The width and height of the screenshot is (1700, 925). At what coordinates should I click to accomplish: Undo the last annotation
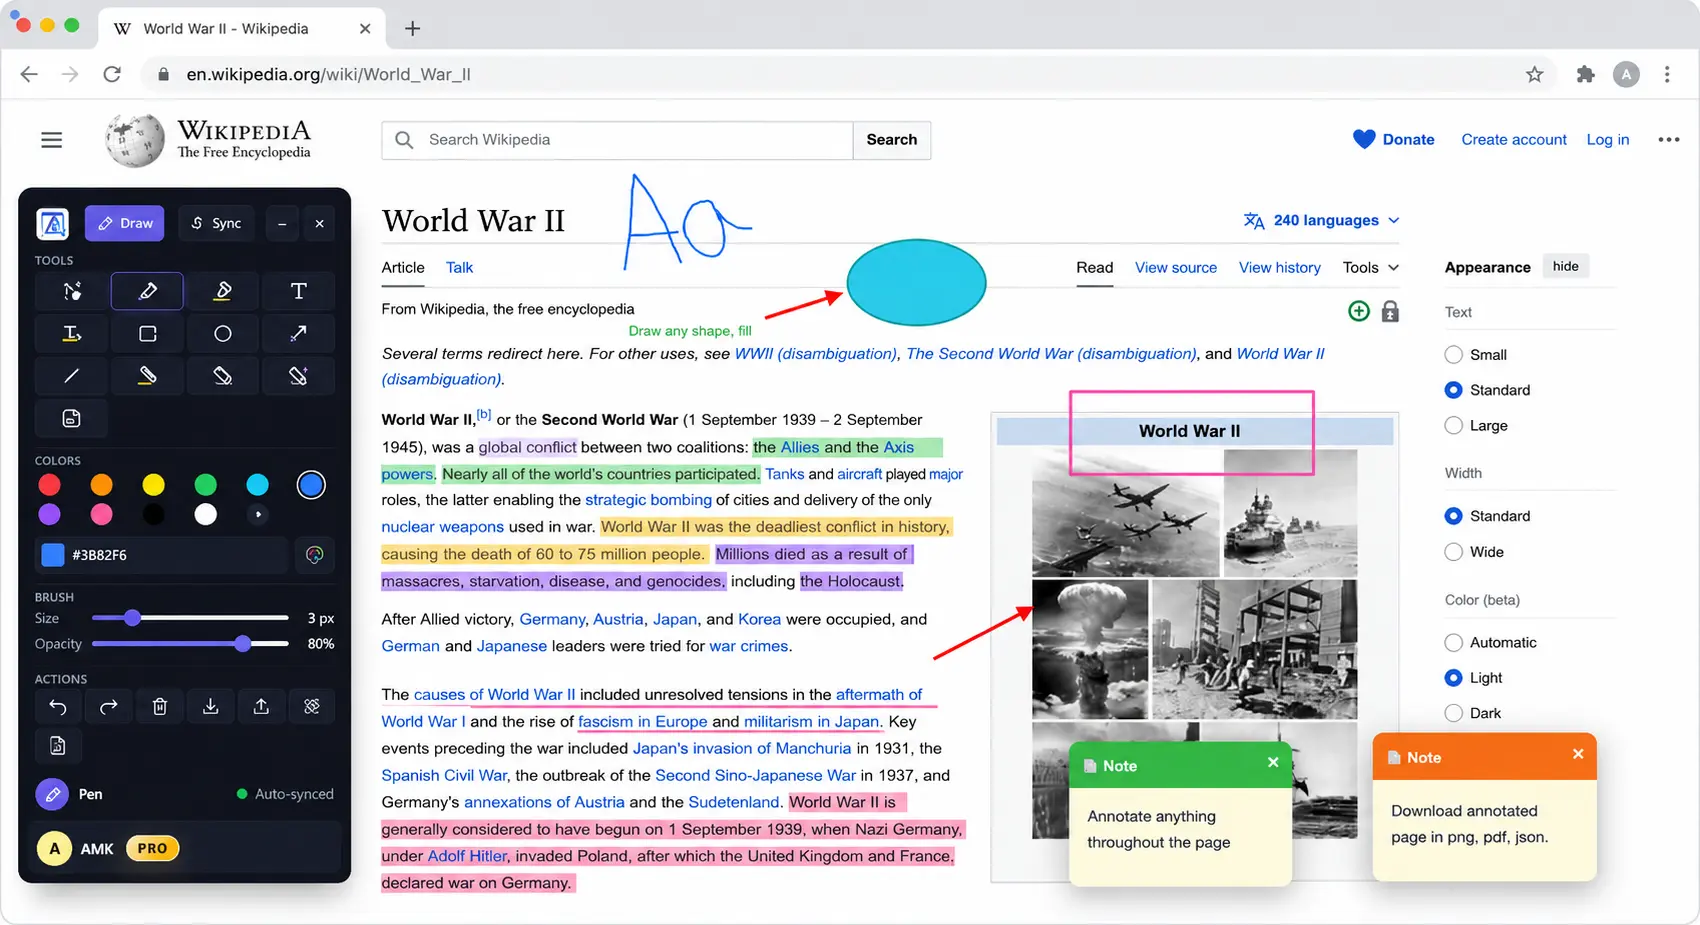[58, 707]
